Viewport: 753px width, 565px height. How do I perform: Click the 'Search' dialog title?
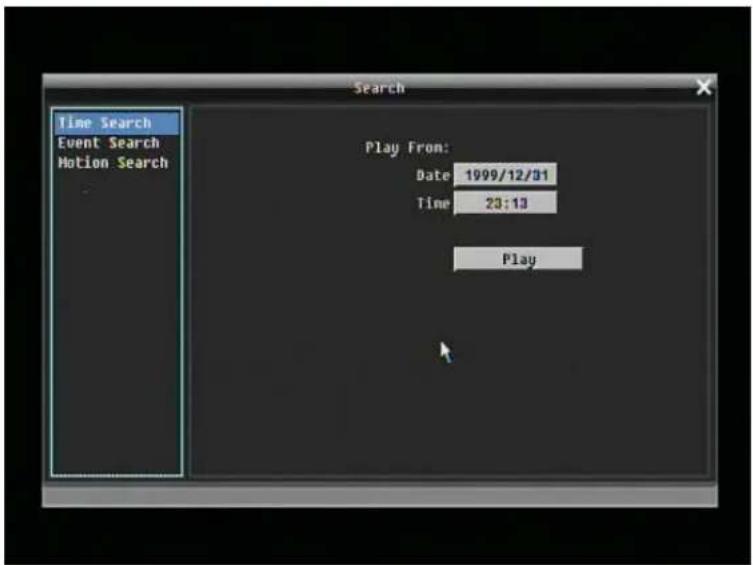pos(379,88)
